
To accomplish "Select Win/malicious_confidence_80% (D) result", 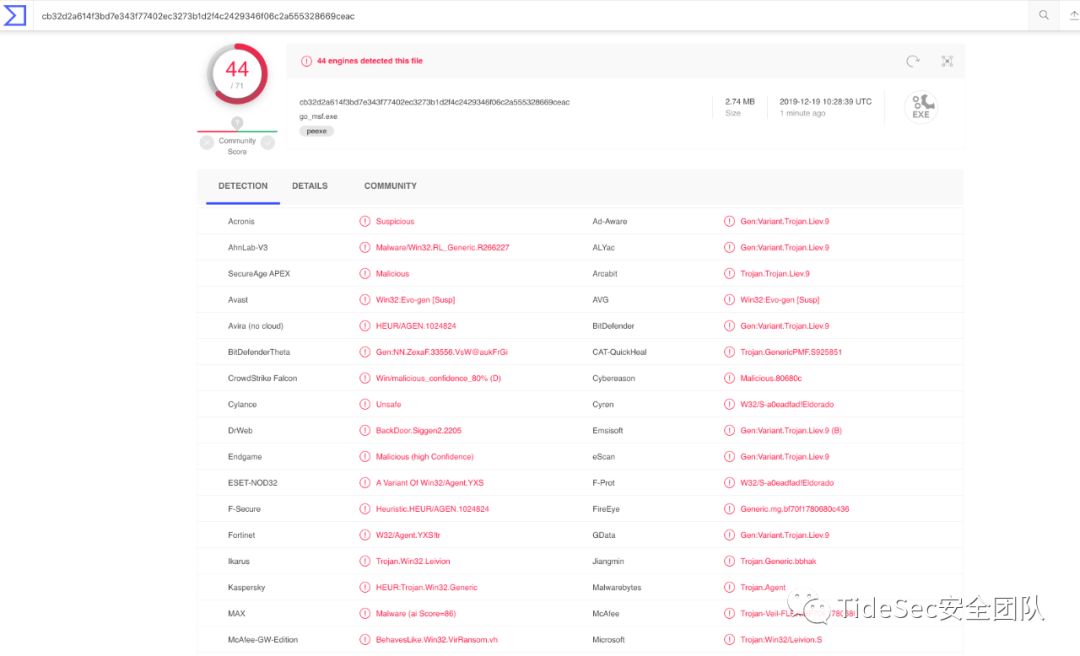I will pyautogui.click(x=438, y=378).
